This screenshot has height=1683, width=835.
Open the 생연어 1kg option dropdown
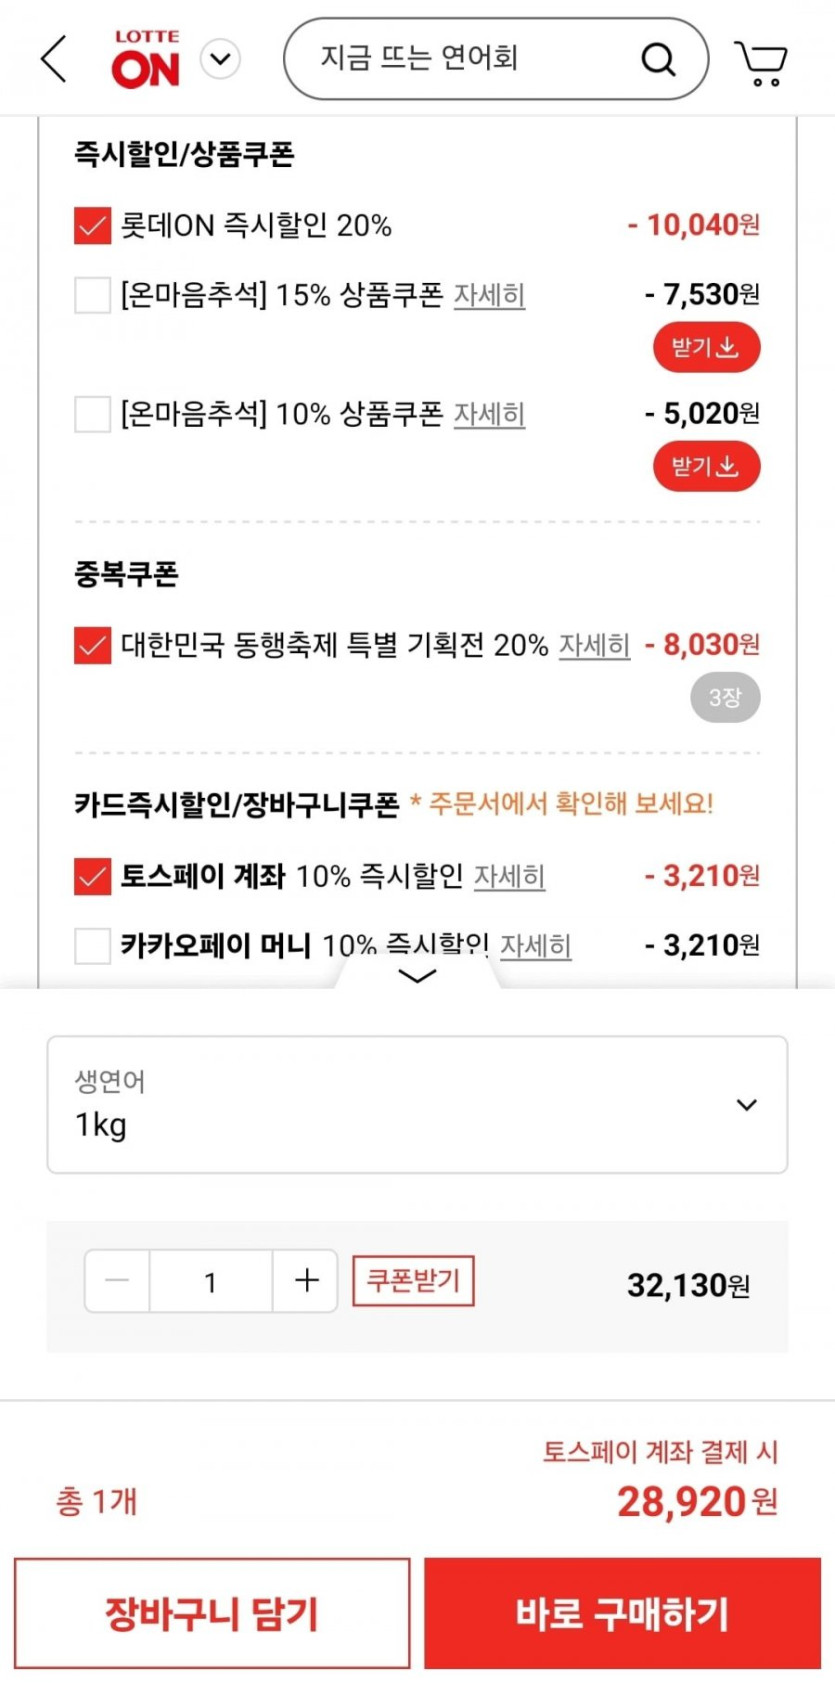pyautogui.click(x=417, y=1105)
